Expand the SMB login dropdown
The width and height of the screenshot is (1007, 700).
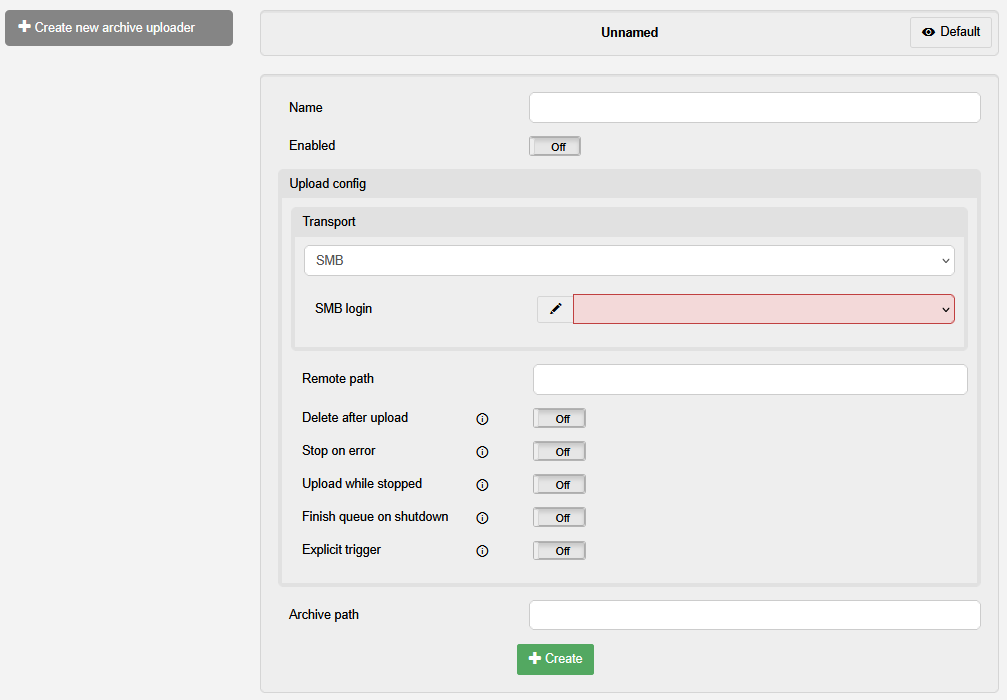coord(763,309)
